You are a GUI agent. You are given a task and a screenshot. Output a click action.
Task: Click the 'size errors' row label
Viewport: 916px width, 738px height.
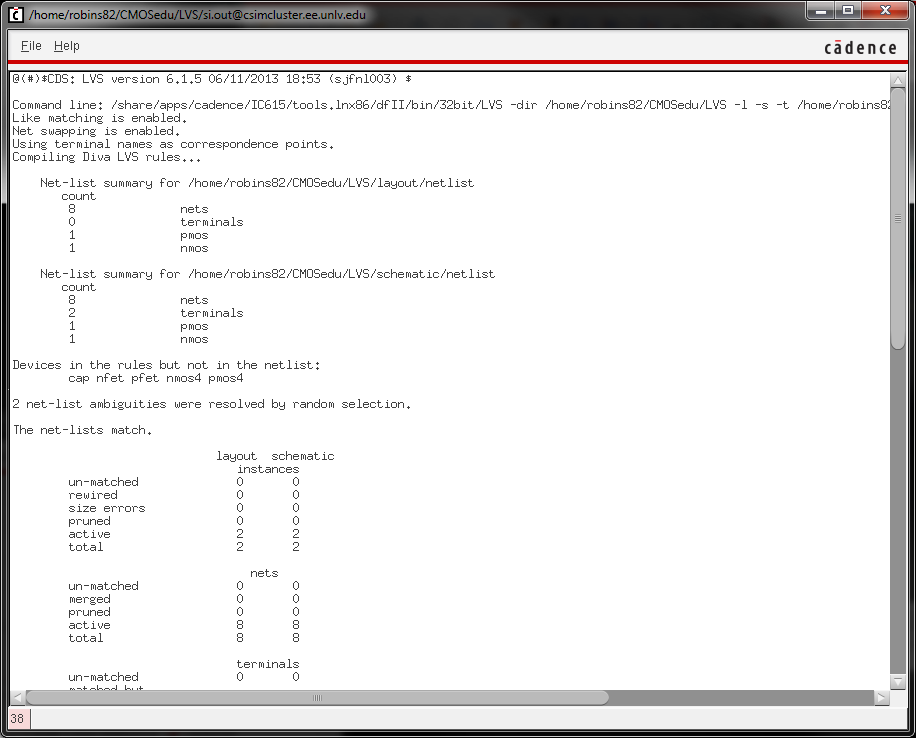tap(106, 508)
